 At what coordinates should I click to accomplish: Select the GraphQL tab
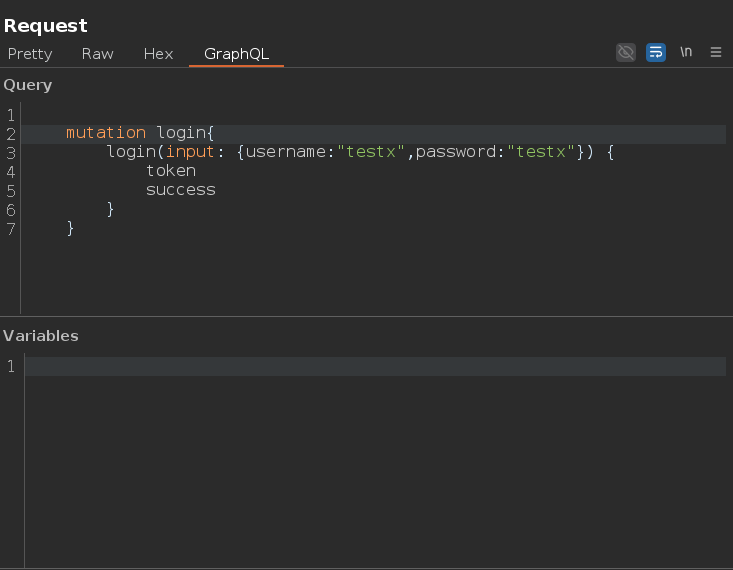click(x=236, y=54)
